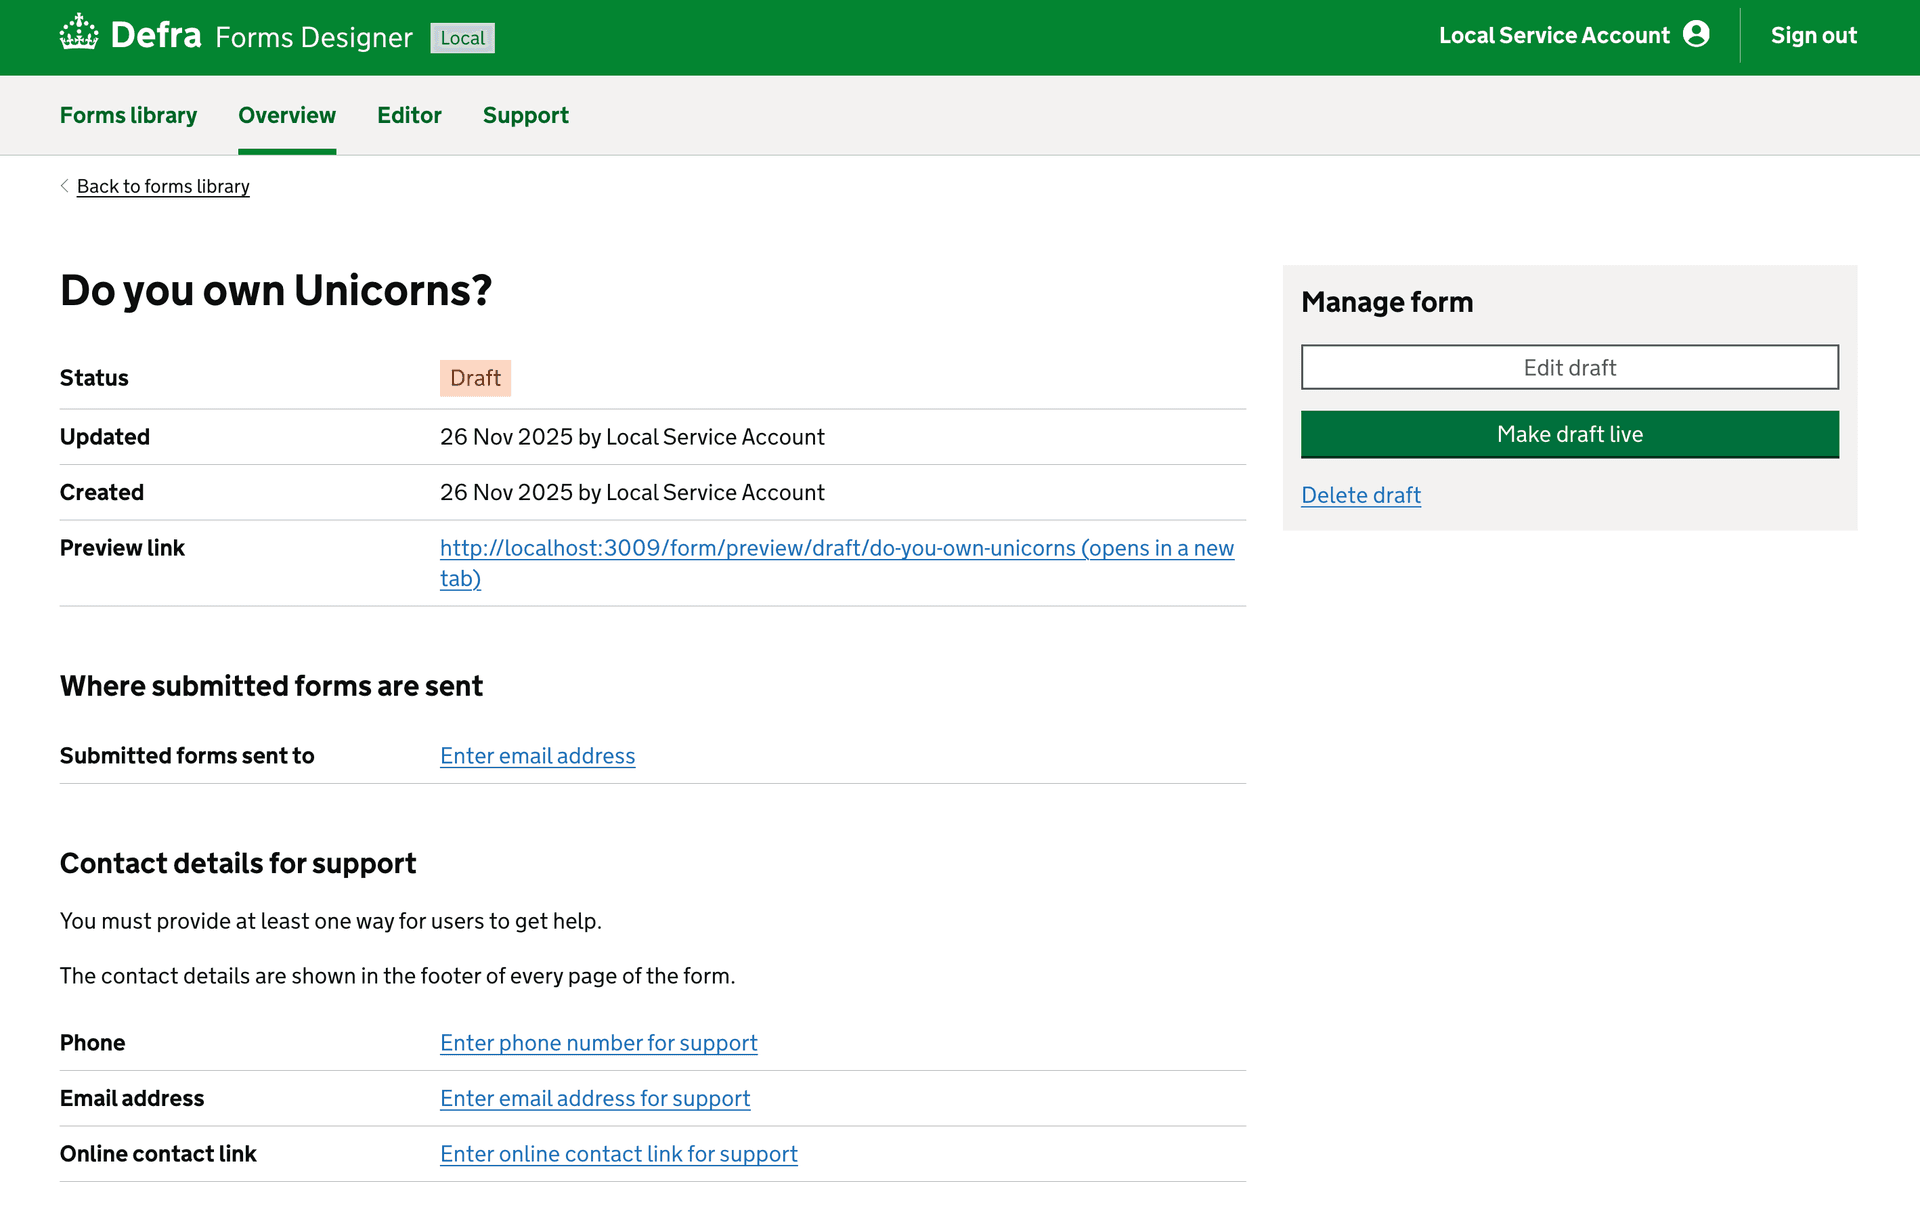Click the Delete draft link

(1361, 495)
